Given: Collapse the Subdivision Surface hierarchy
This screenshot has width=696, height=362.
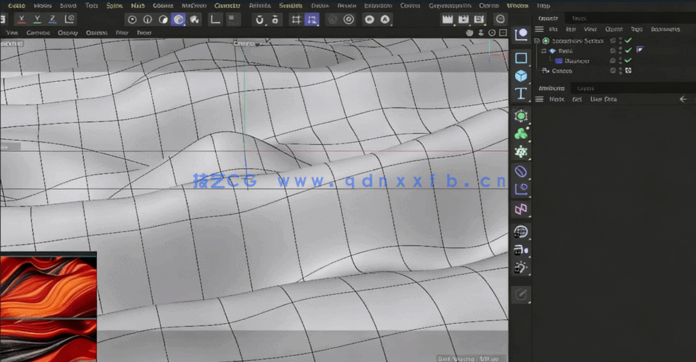Looking at the screenshot, I should coord(537,41).
